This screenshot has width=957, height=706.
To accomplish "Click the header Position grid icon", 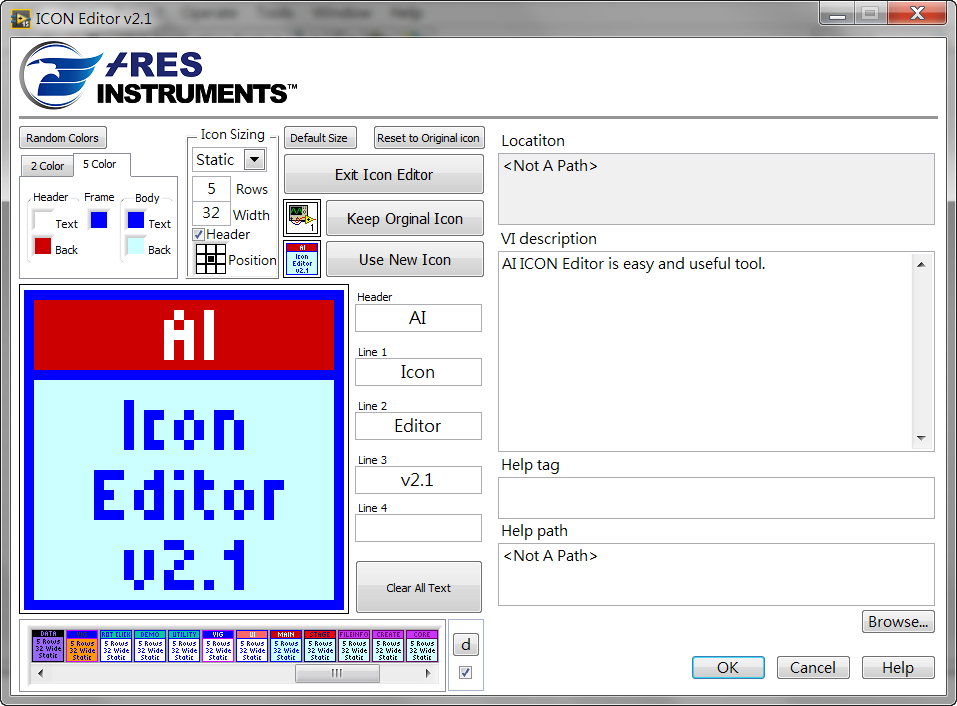I will pos(211,259).
